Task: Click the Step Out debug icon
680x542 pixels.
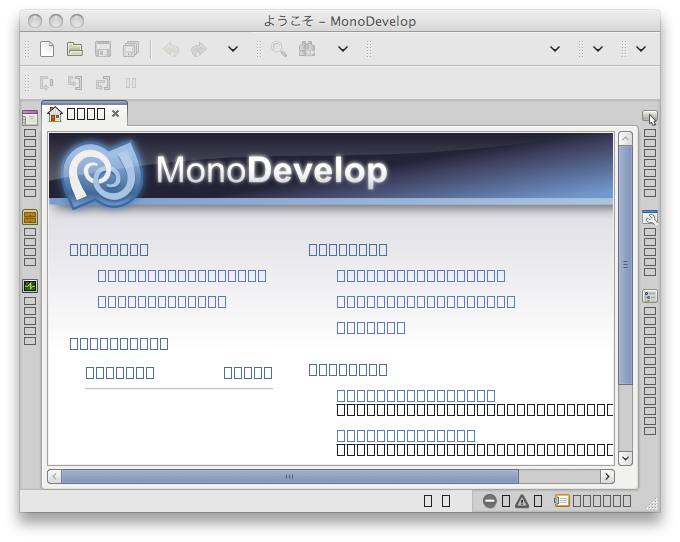Action: tap(103, 83)
